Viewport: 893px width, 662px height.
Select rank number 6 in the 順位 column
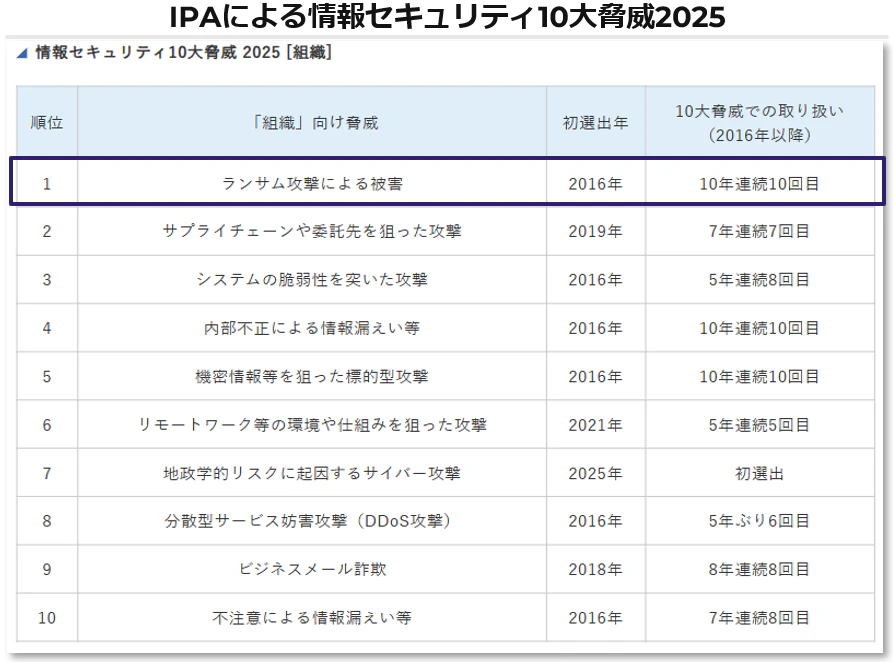pyautogui.click(x=47, y=424)
